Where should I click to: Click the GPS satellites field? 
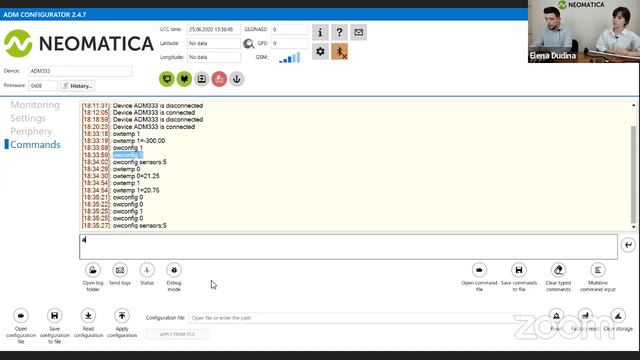[x=289, y=43]
